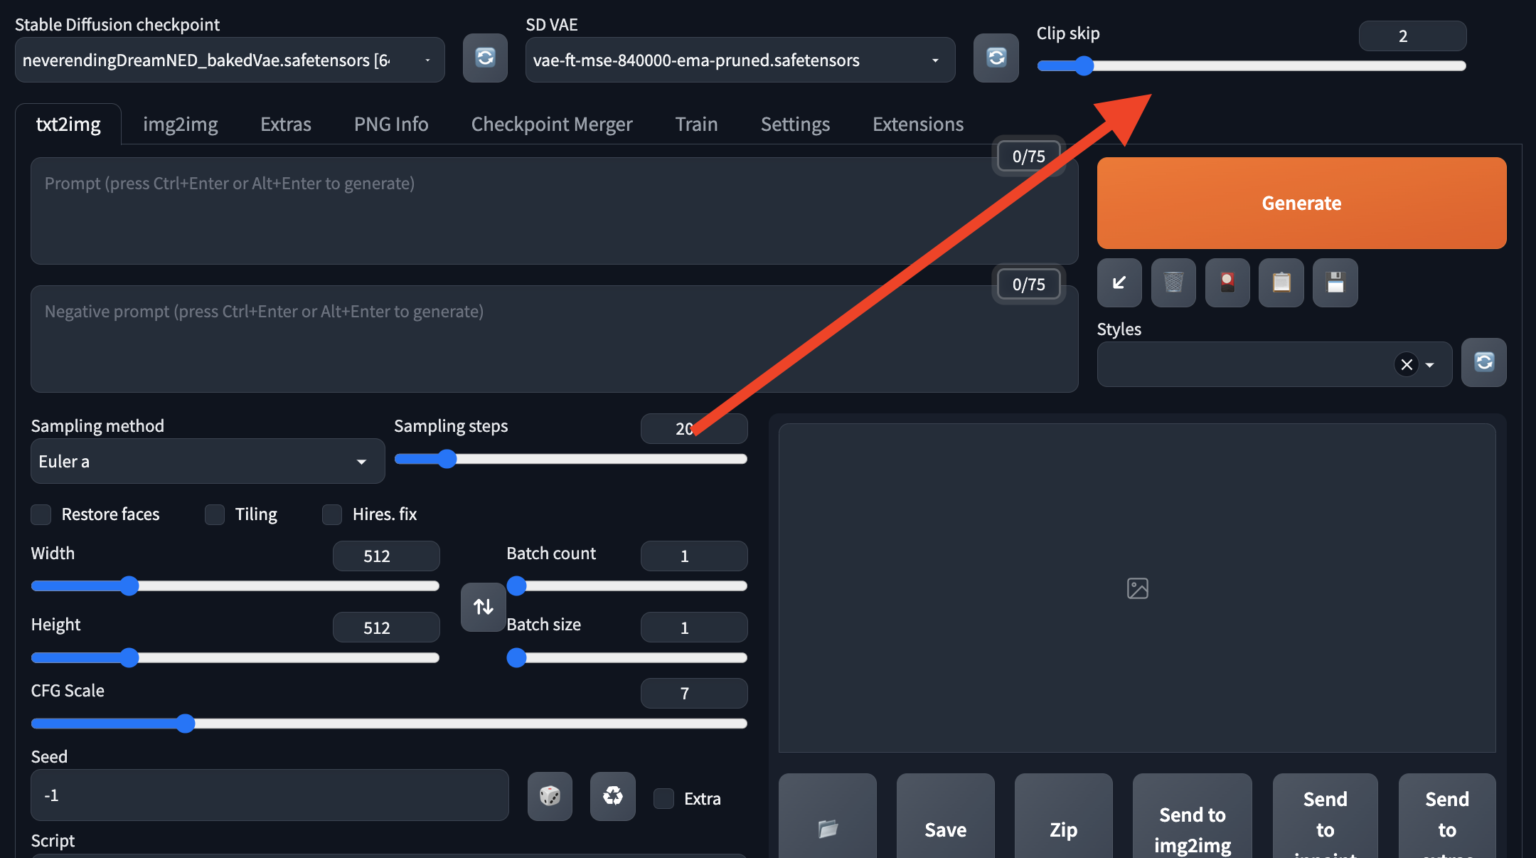The image size is (1536, 858).
Task: Show extra networks with the red card icon
Action: point(1227,283)
